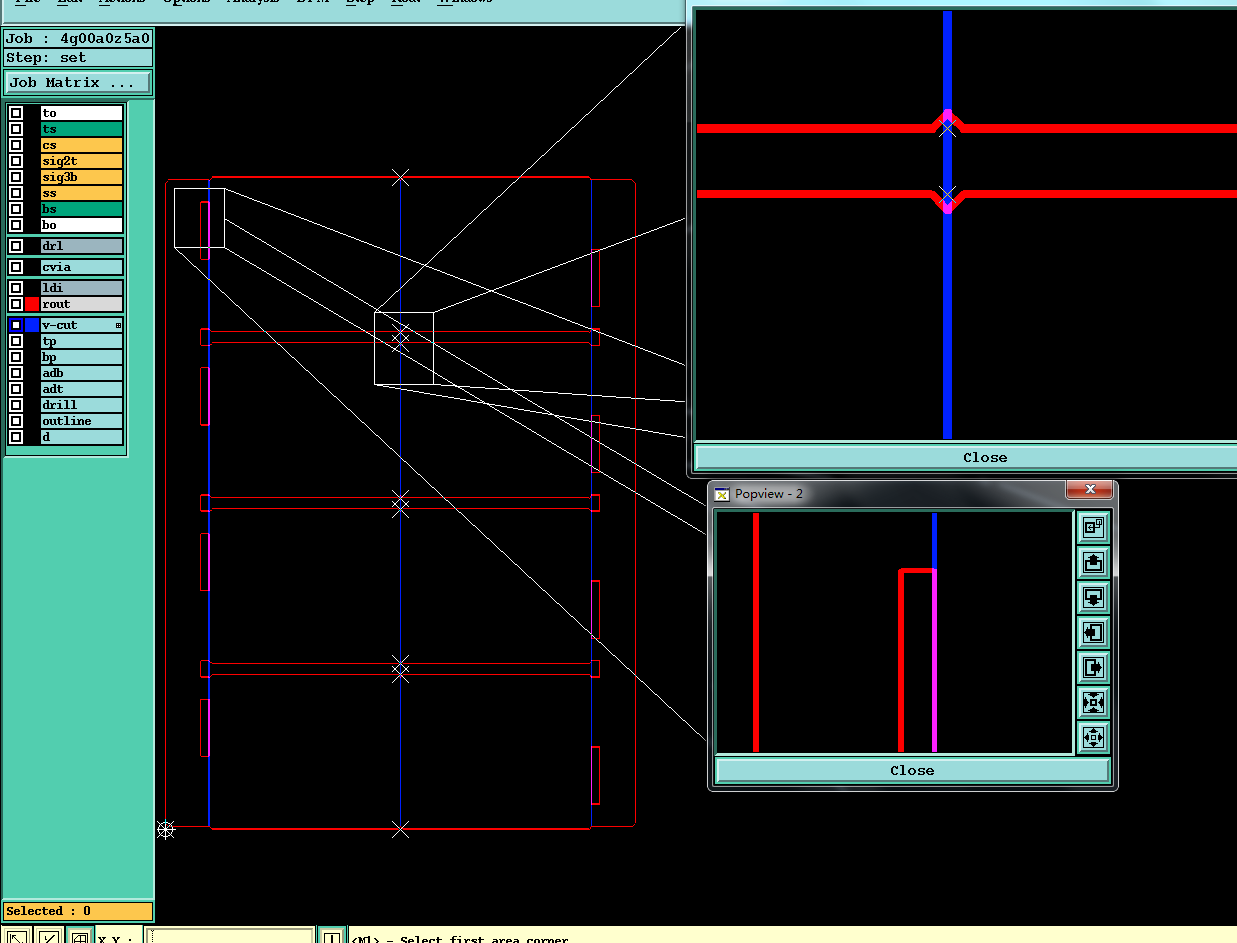Click the inward-arrows zoom icon in Popview - 2
This screenshot has width=1237, height=943.
click(x=1093, y=702)
